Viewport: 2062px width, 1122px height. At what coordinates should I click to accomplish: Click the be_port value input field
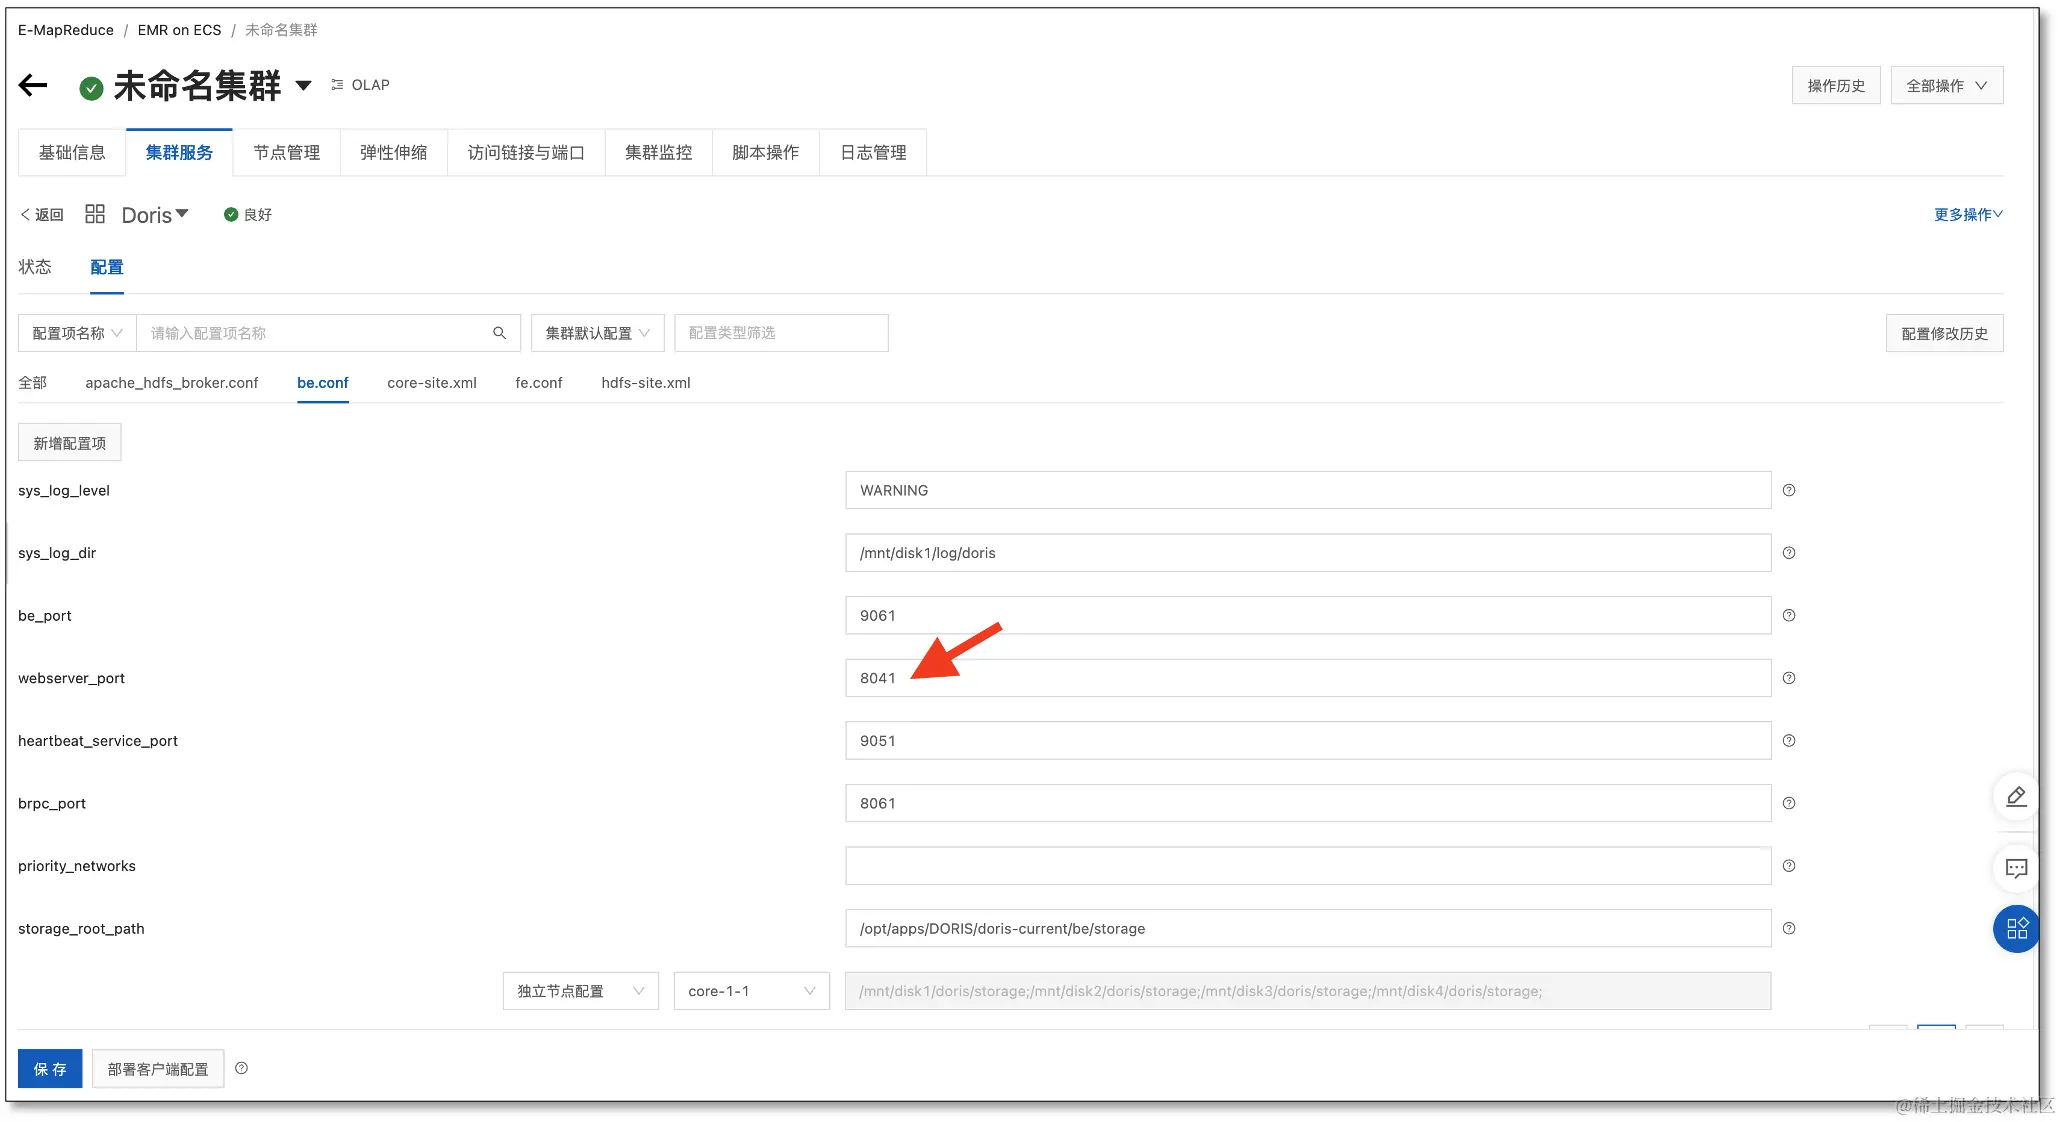coord(1307,616)
